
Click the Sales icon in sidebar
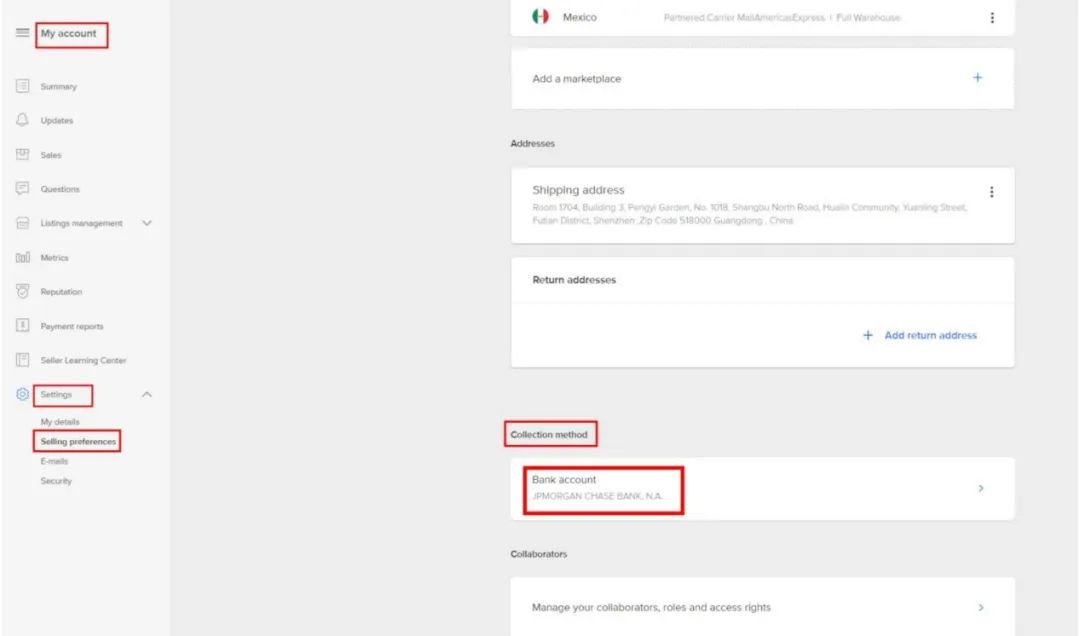[22, 154]
